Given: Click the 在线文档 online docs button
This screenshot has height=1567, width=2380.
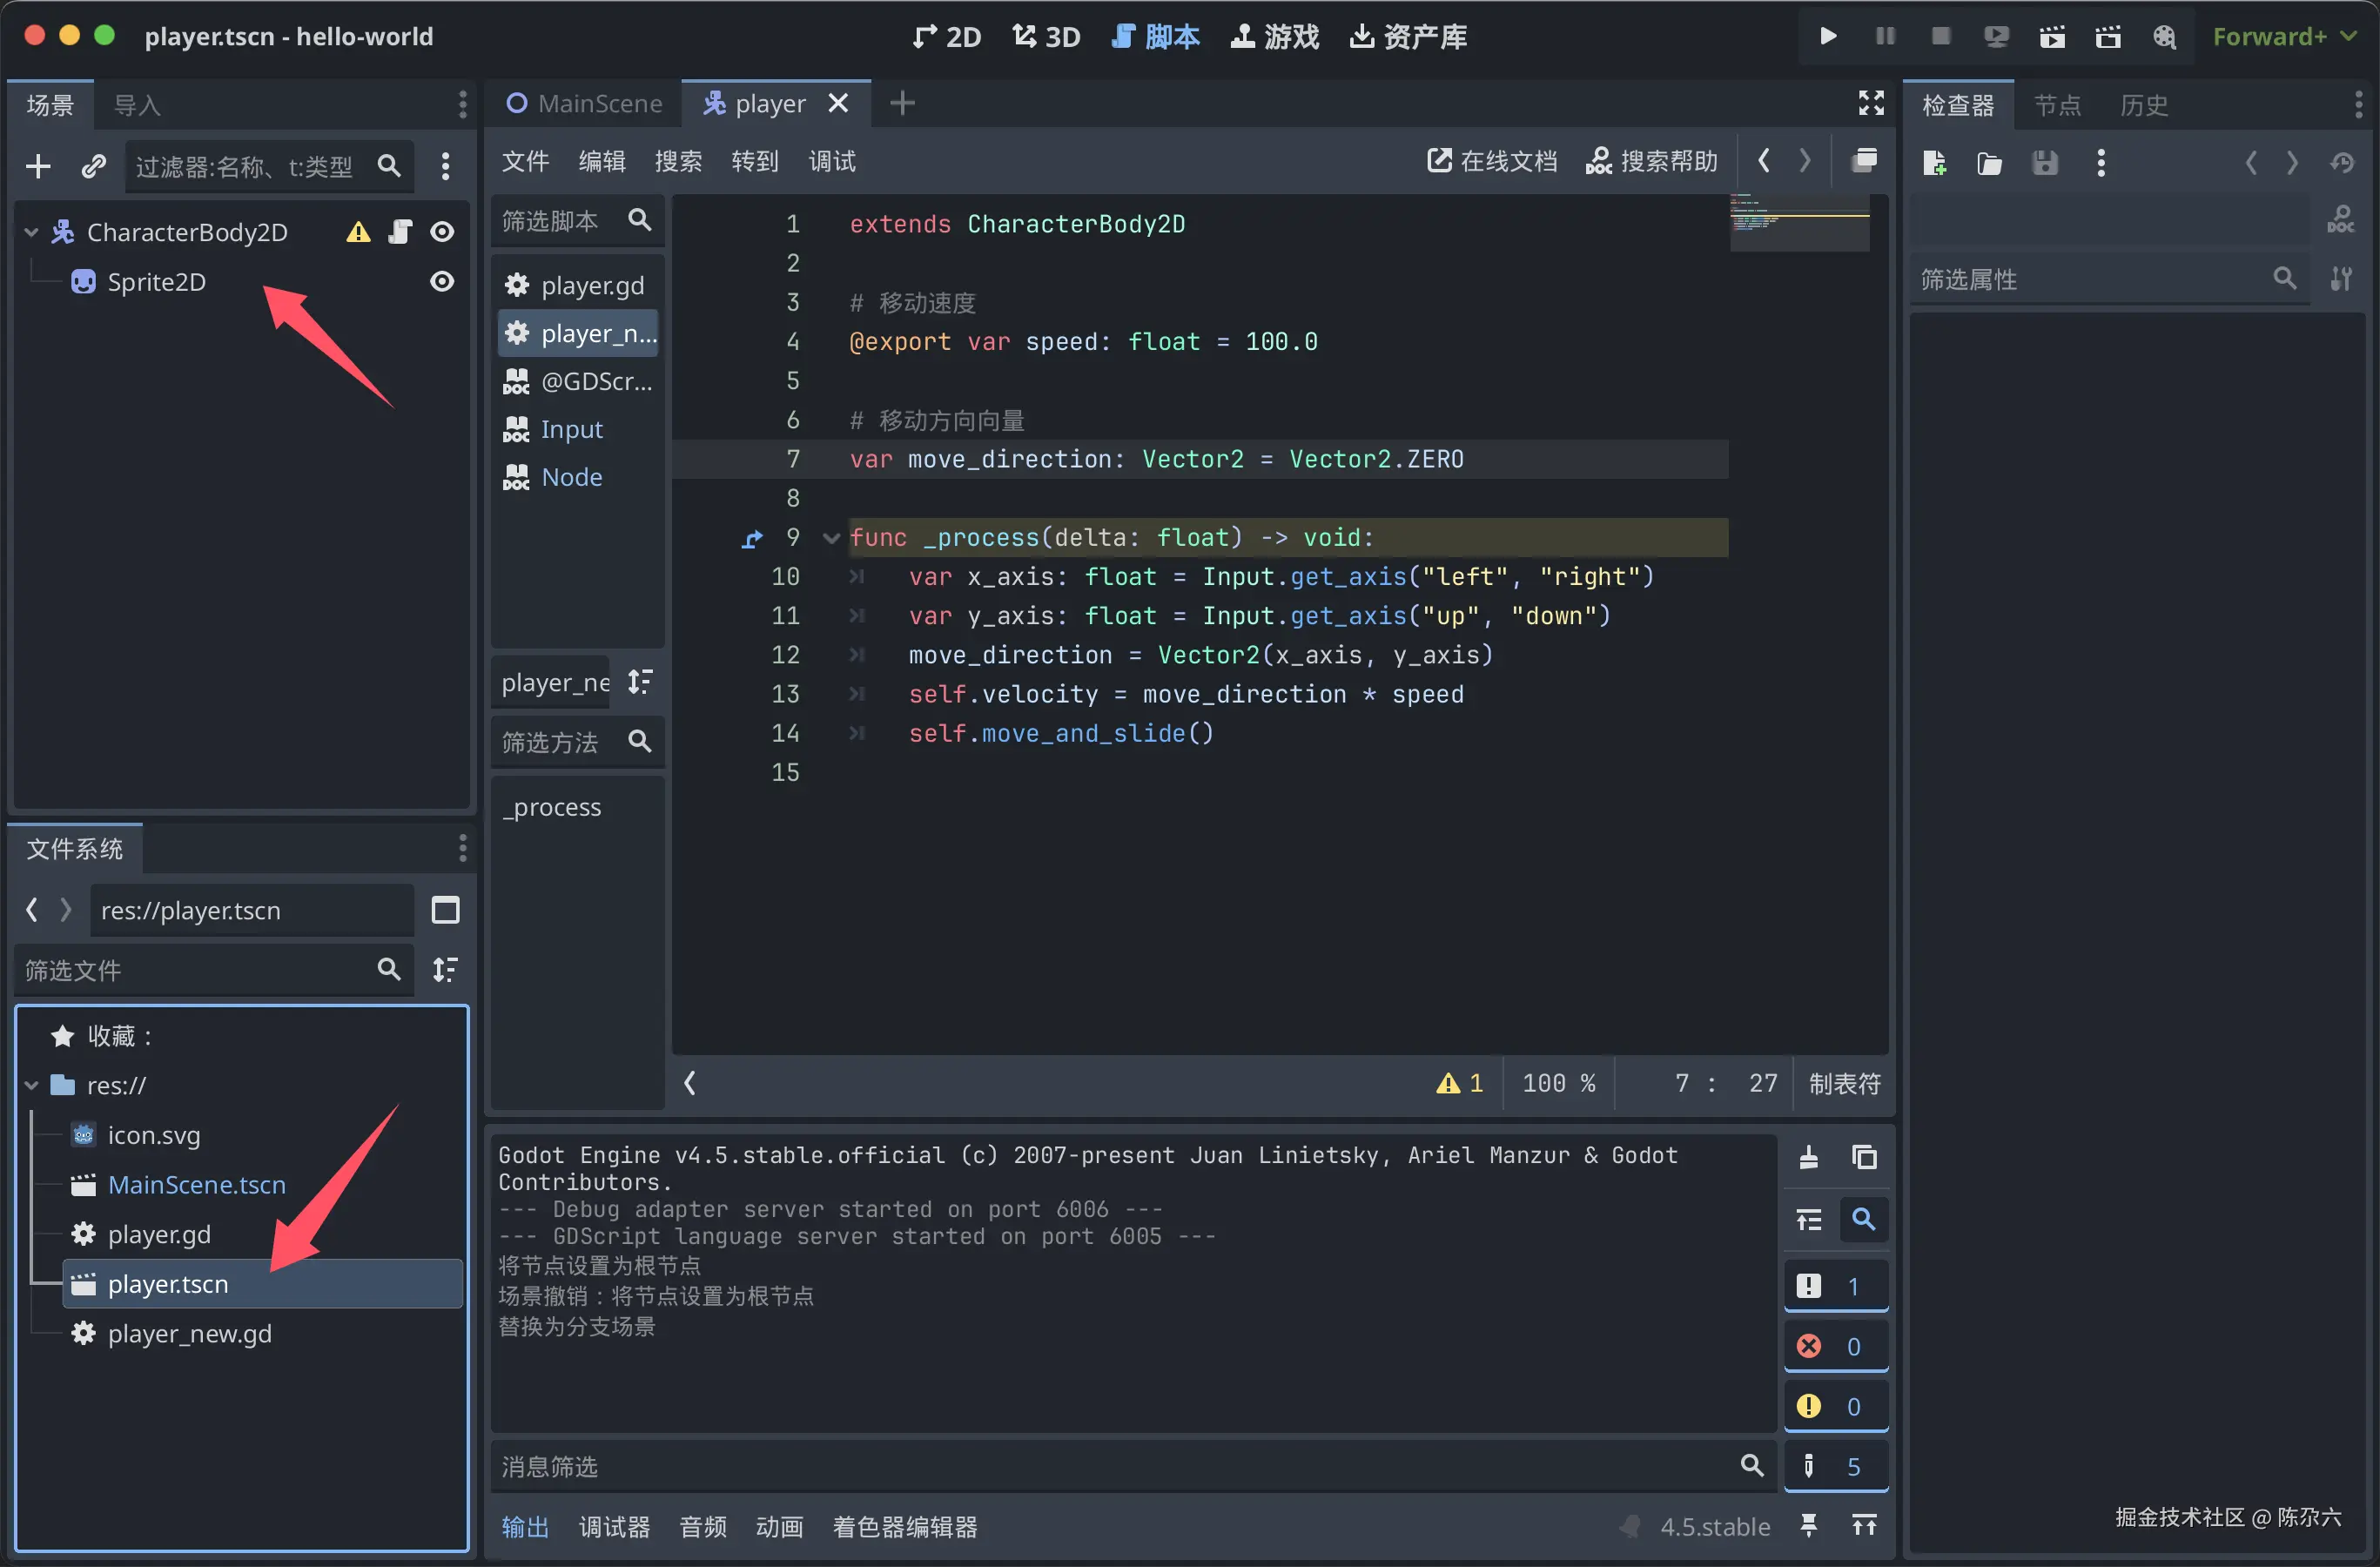Looking at the screenshot, I should coord(1491,161).
